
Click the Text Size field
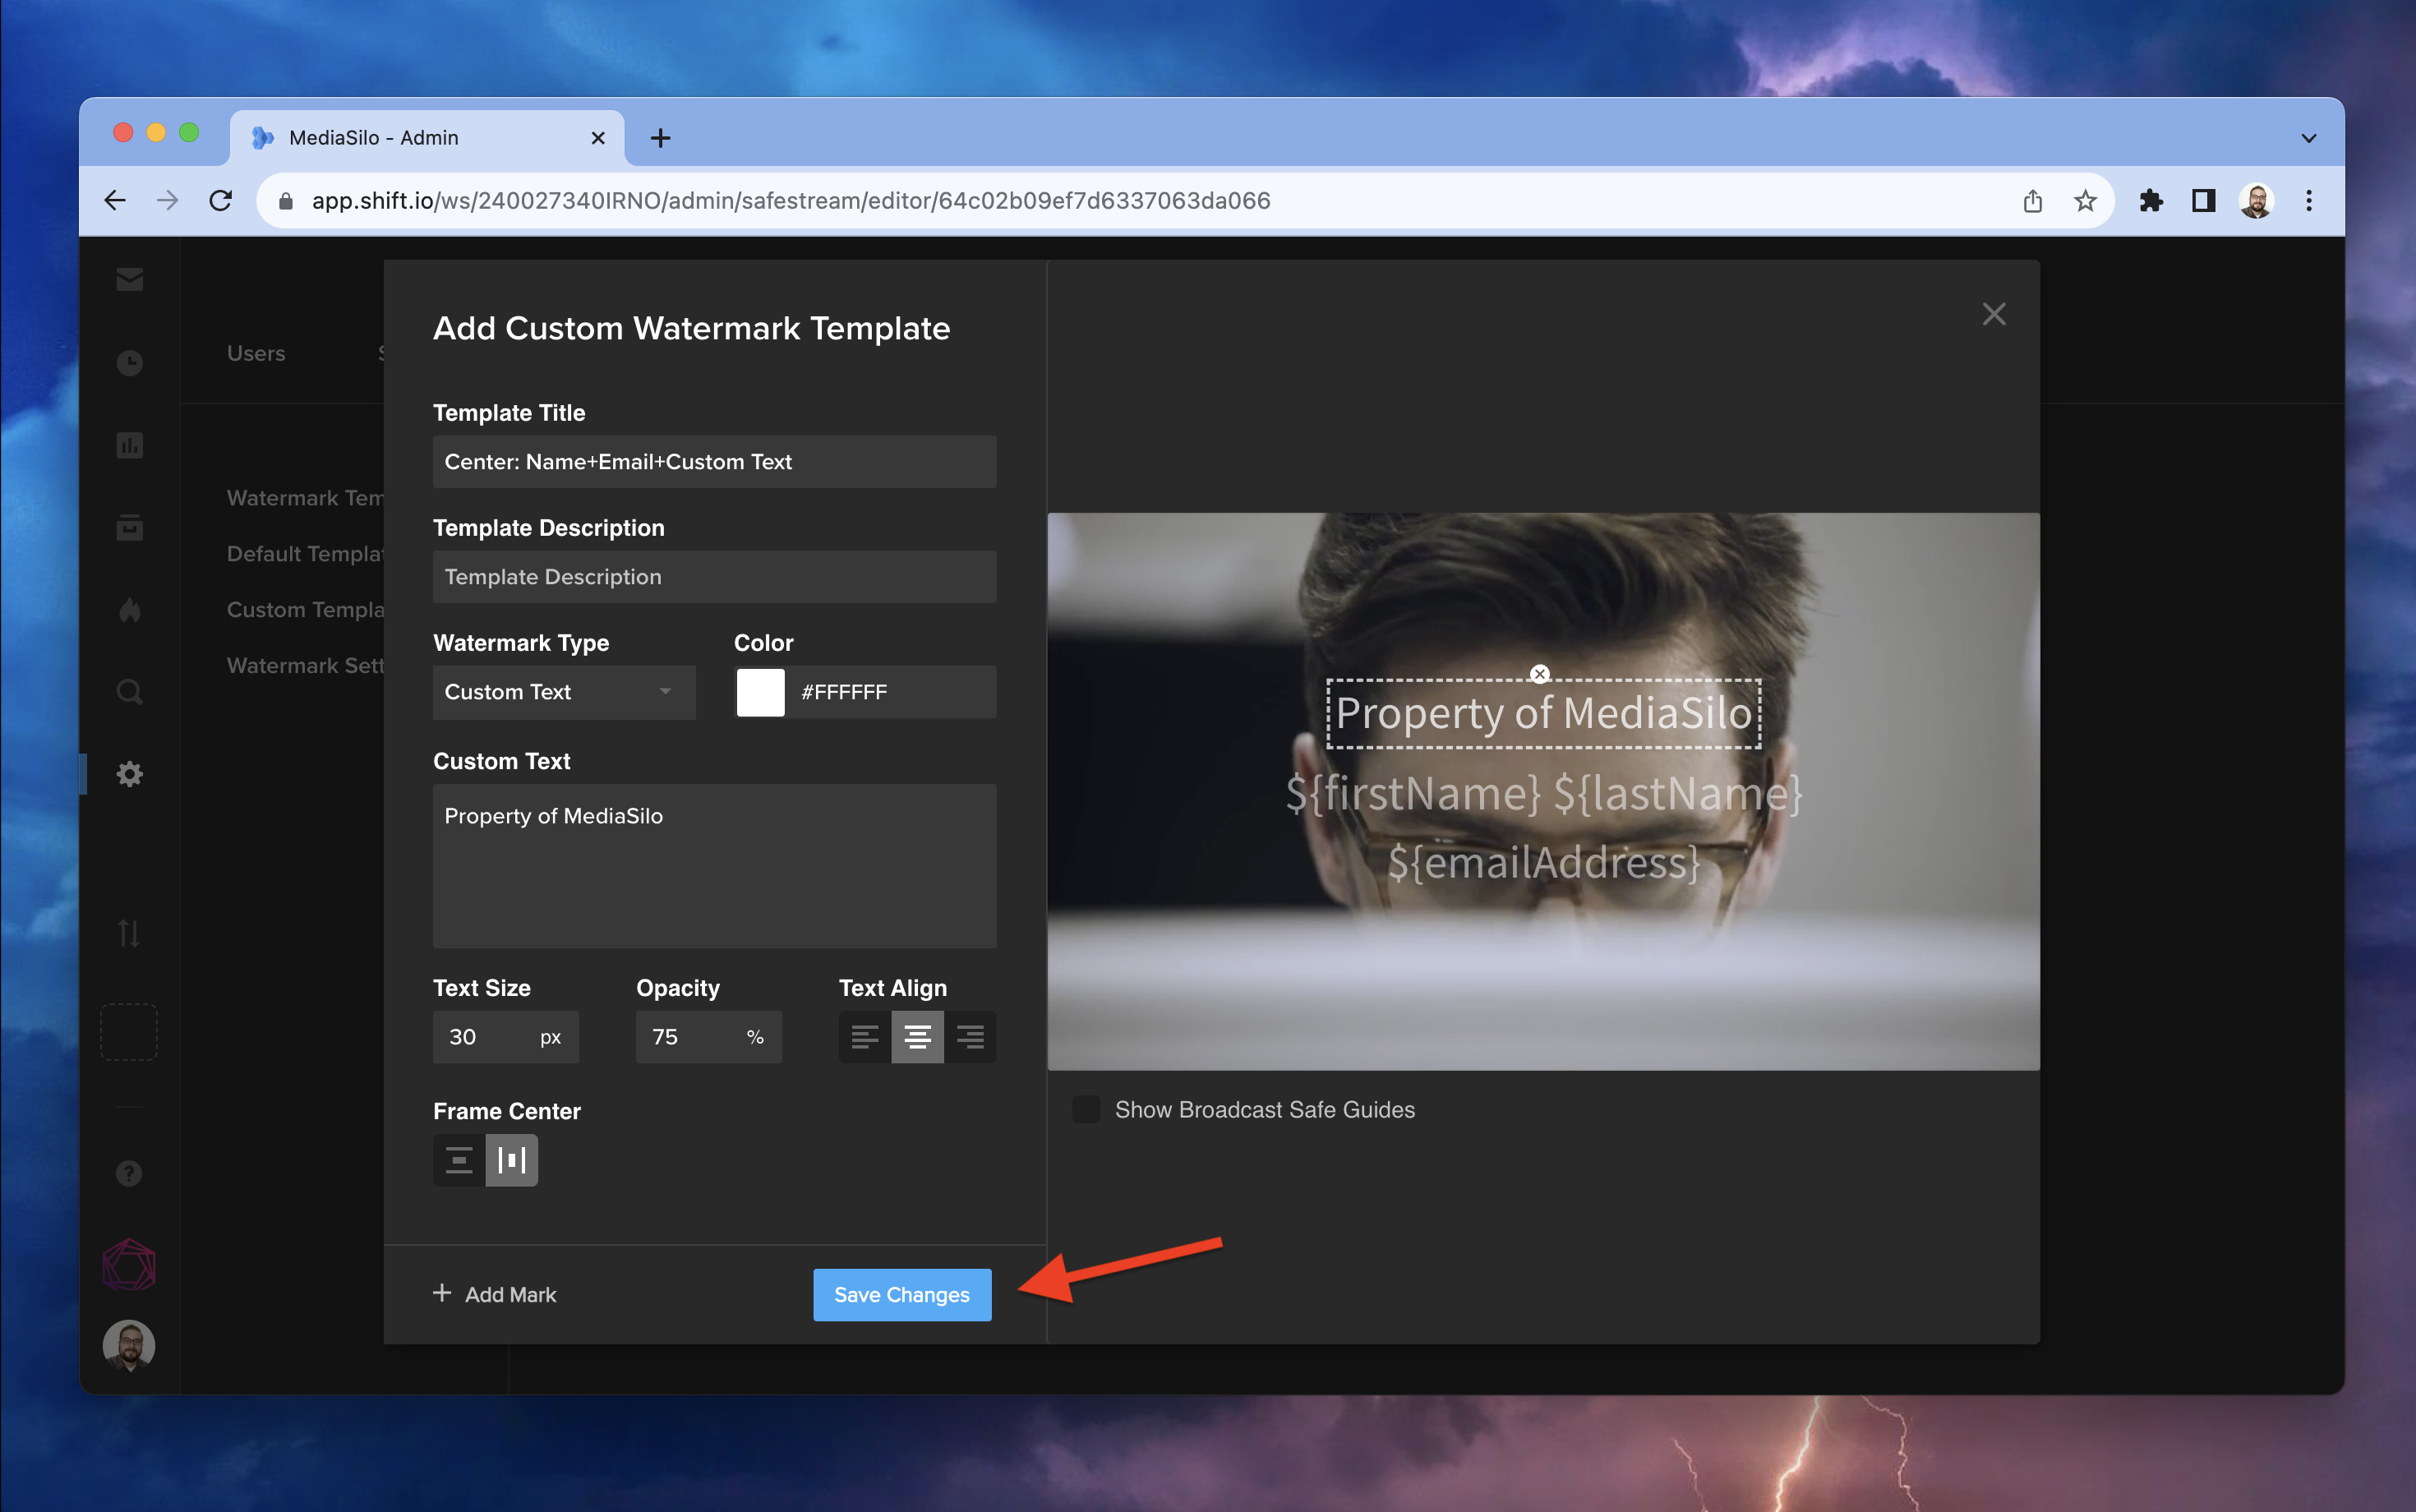pyautogui.click(x=506, y=1037)
